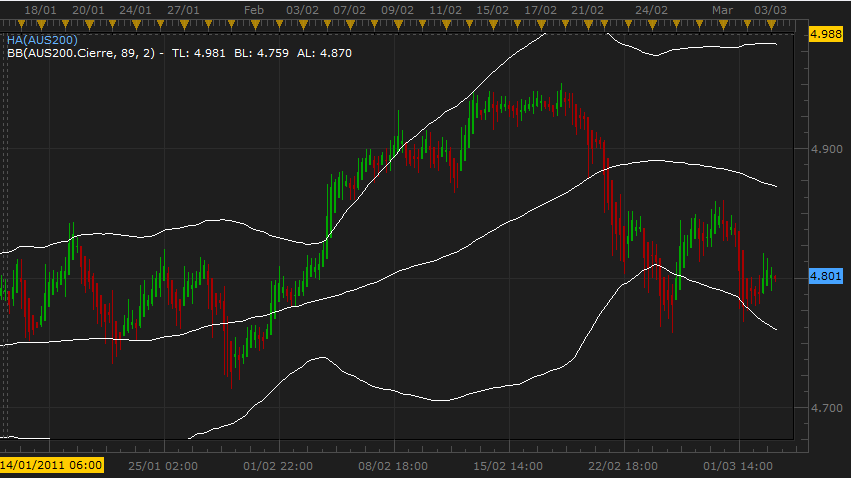
Task: Click the Mar label on top axis
Action: click(x=722, y=10)
